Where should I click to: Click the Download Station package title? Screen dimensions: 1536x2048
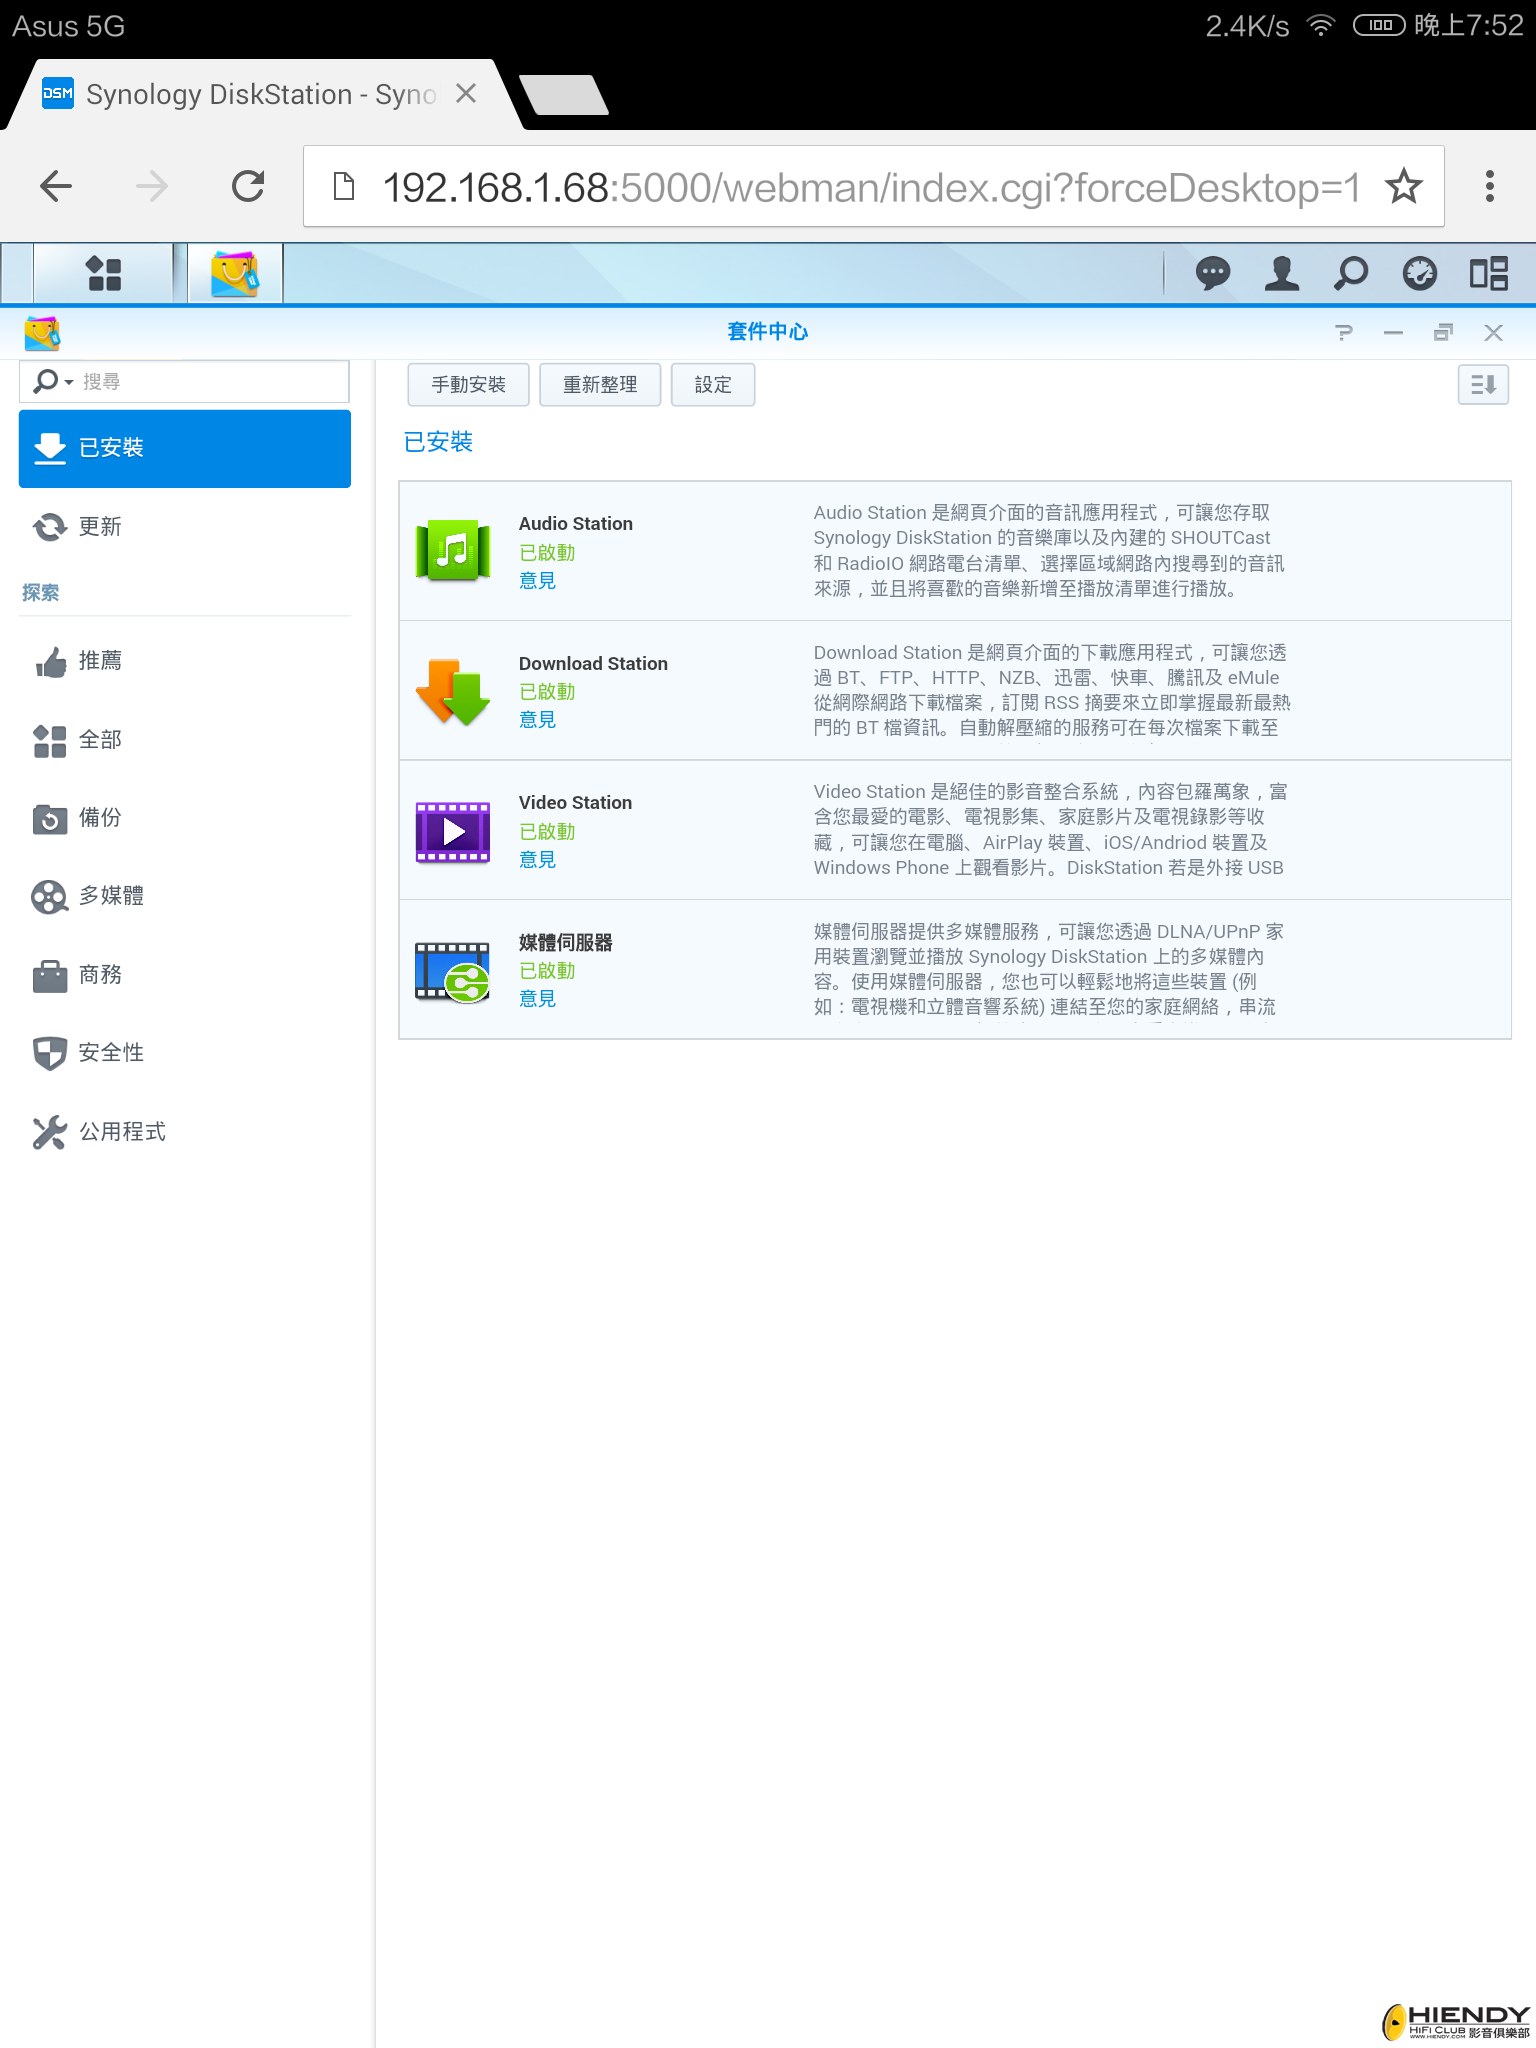[593, 664]
